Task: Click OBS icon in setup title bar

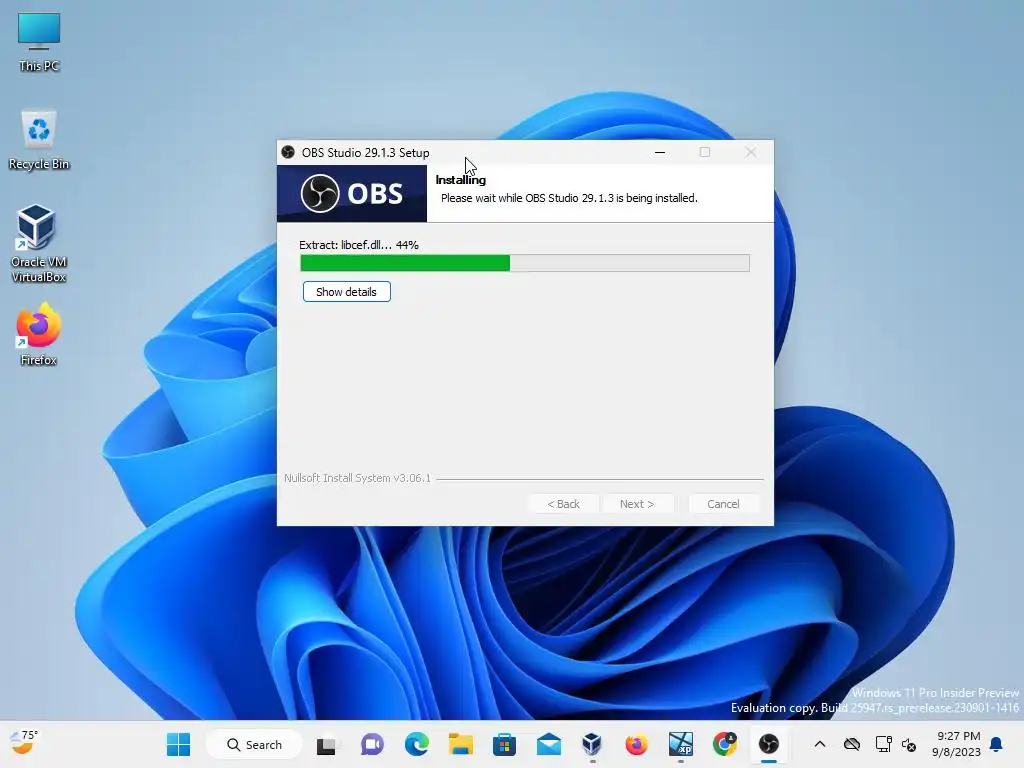Action: (288, 152)
